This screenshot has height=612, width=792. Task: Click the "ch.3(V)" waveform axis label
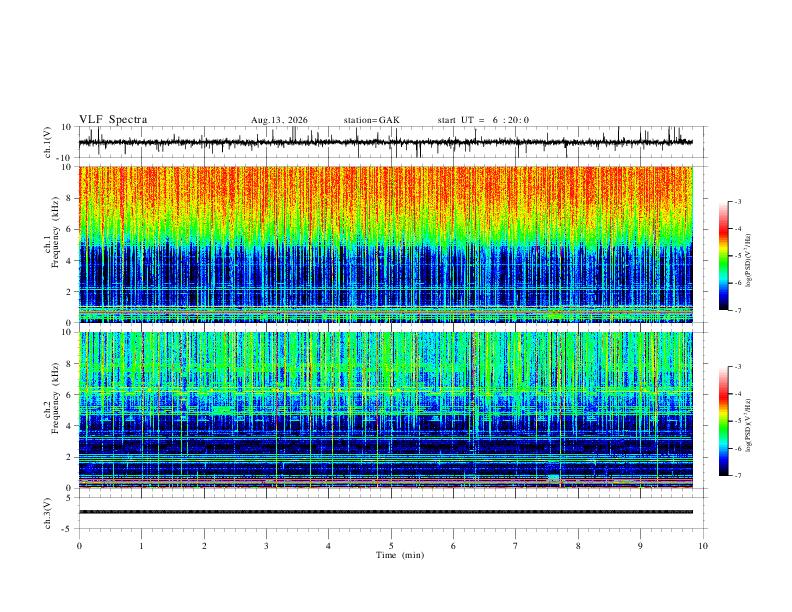48,513
